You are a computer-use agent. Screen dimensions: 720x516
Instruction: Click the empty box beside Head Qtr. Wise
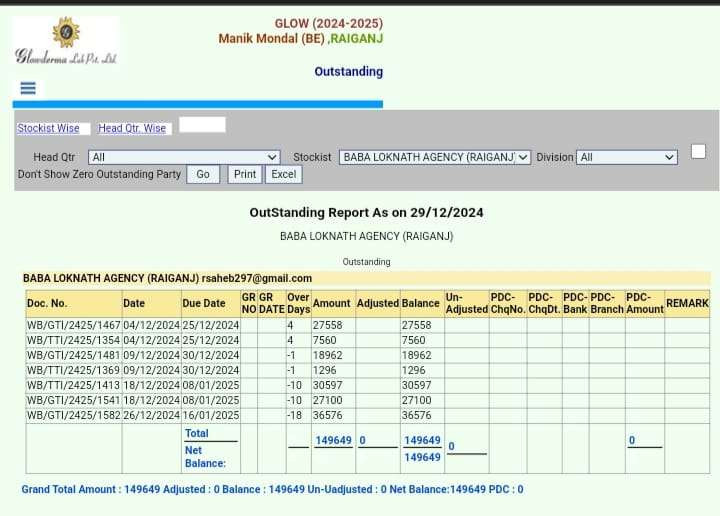tap(202, 124)
